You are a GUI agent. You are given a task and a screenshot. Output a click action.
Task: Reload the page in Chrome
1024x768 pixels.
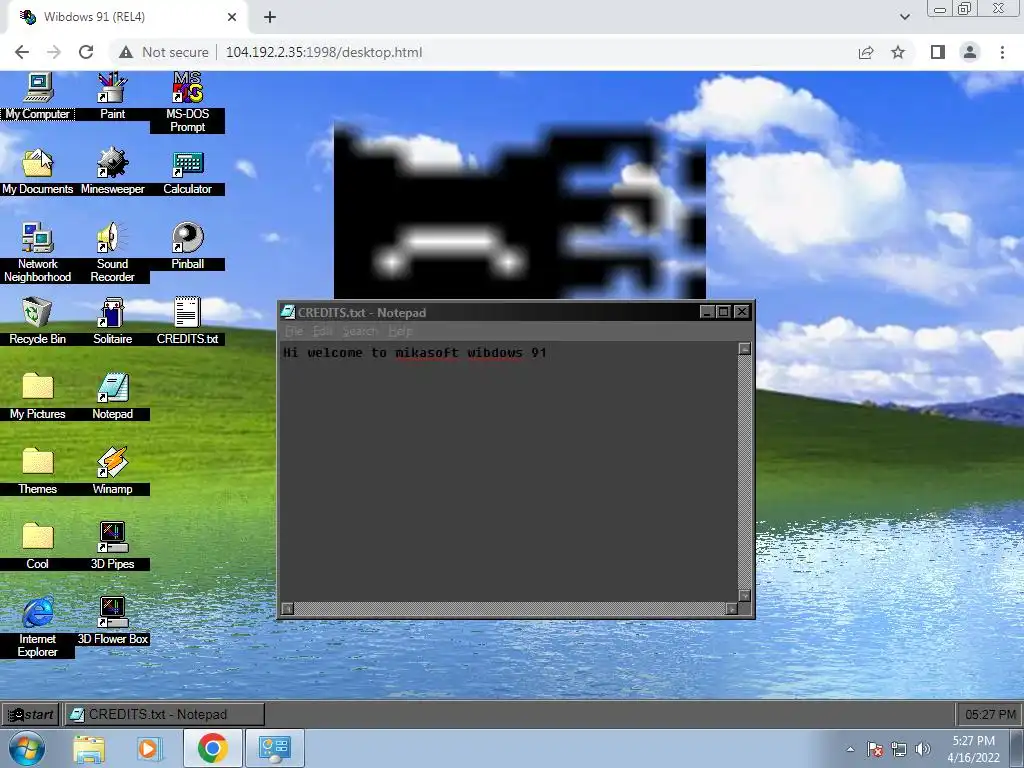(x=86, y=52)
